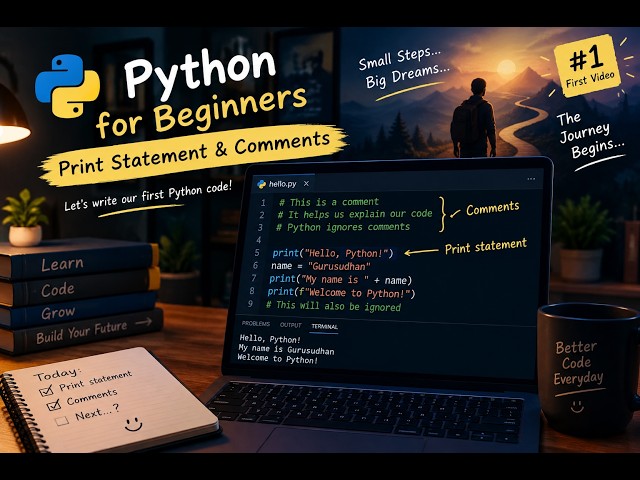Click code line name = "Gurusudhan"

pyautogui.click(x=321, y=266)
